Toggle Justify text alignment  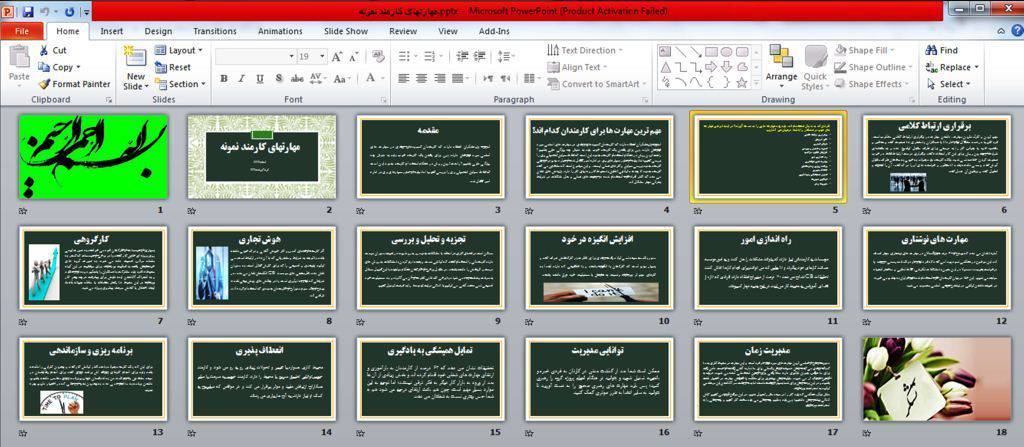click(458, 78)
